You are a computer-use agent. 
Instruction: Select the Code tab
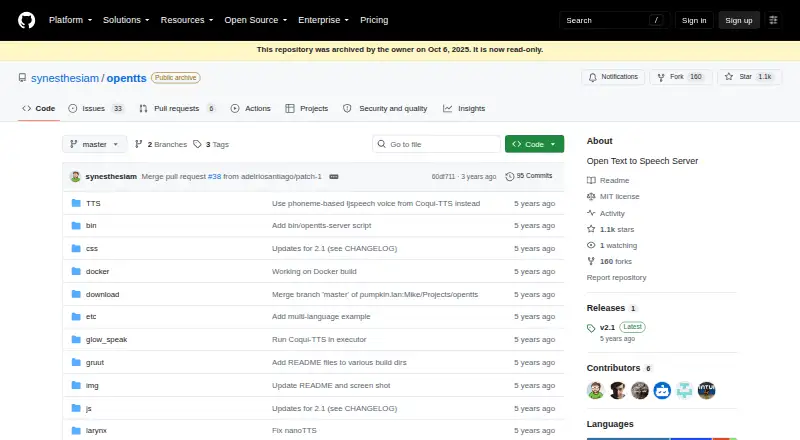(39, 109)
